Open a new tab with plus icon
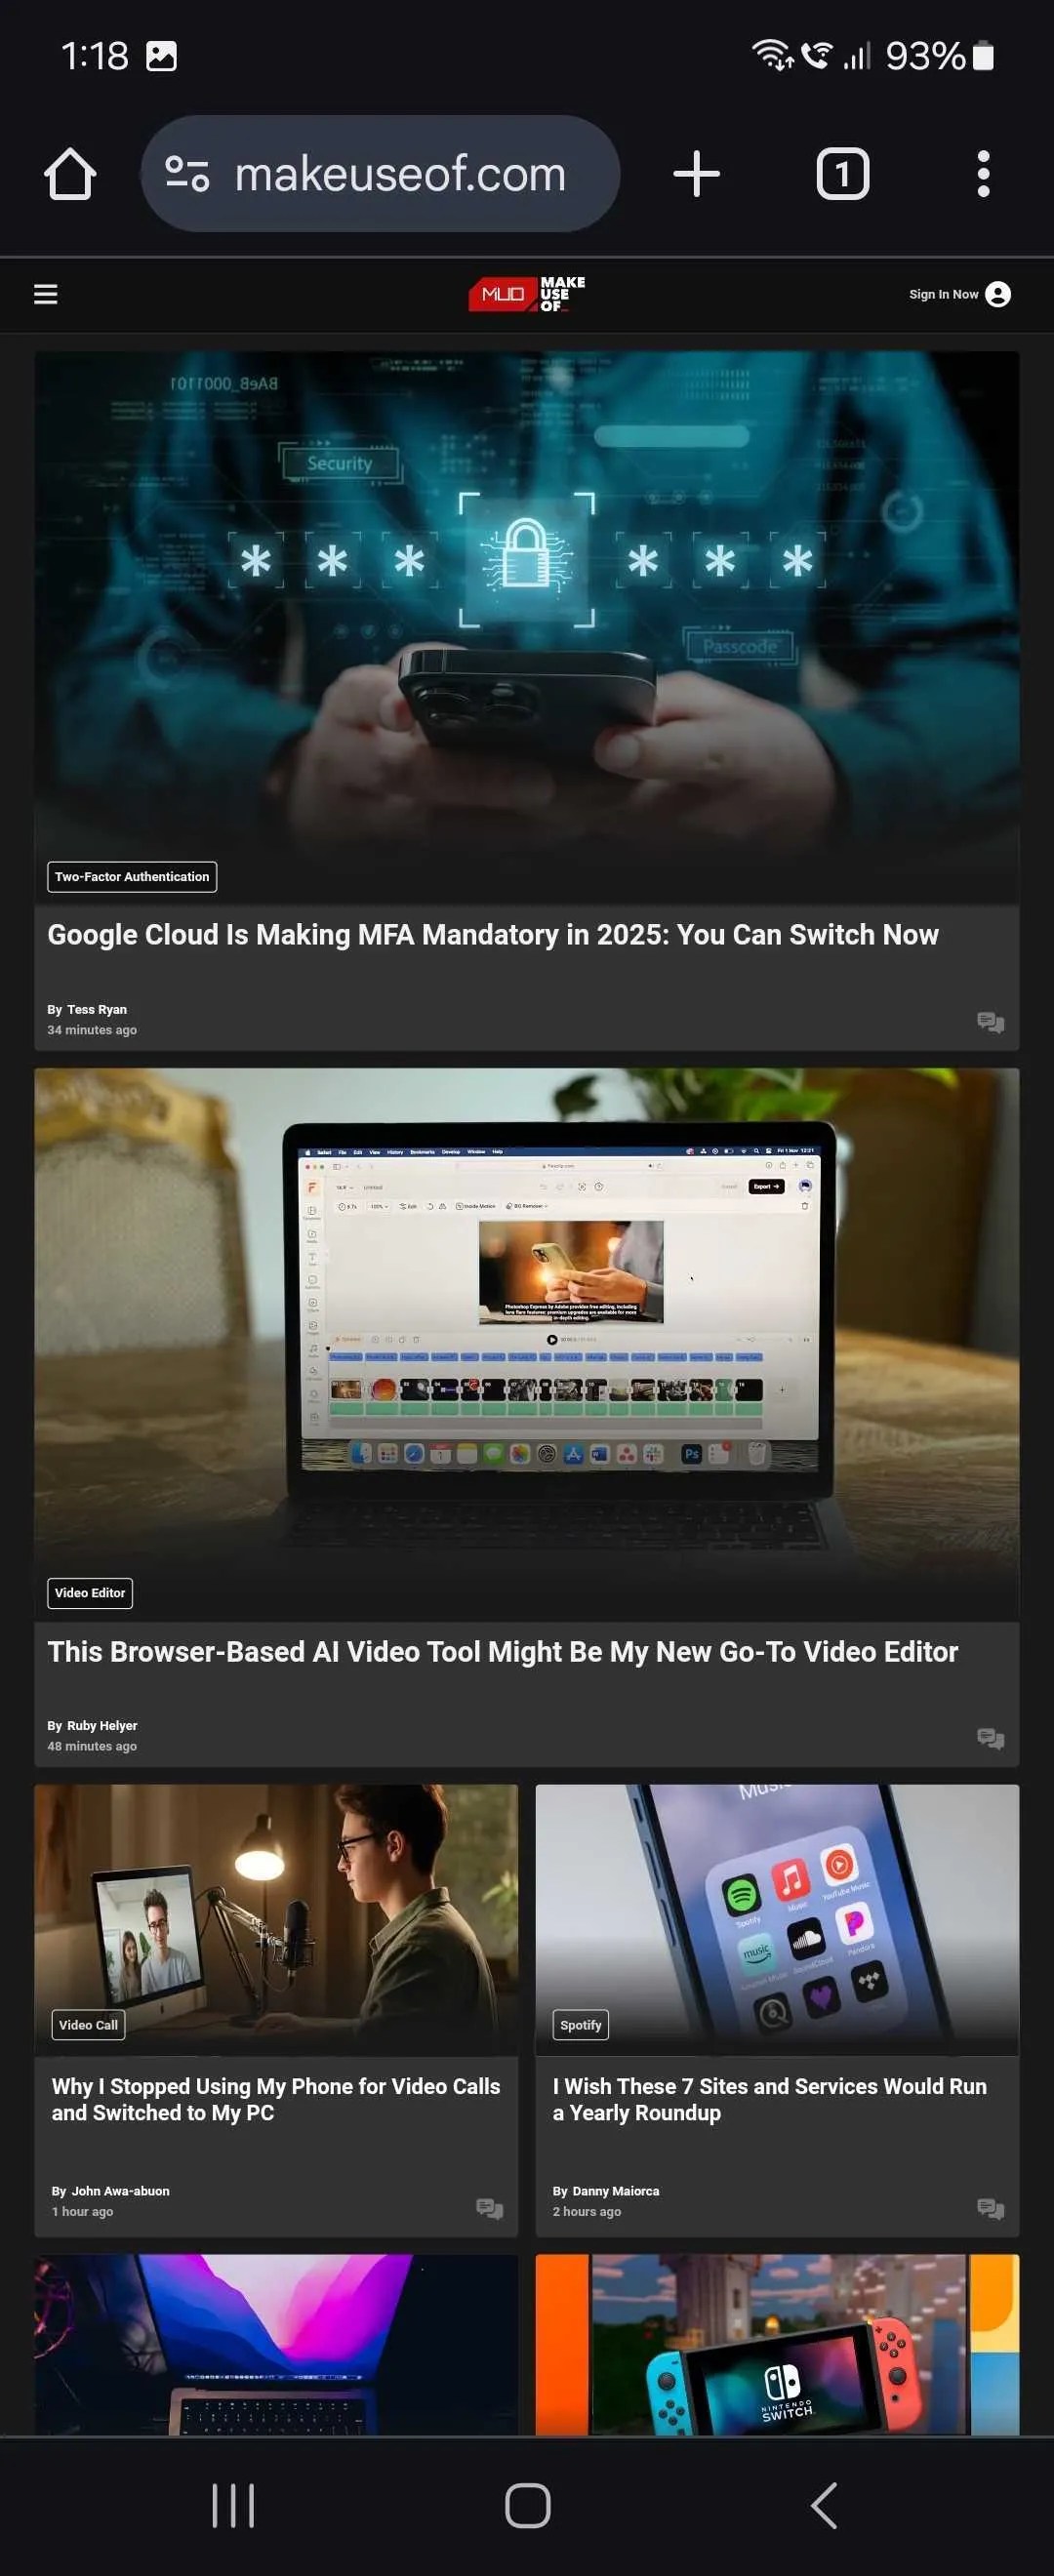1054x2576 pixels. click(x=696, y=174)
